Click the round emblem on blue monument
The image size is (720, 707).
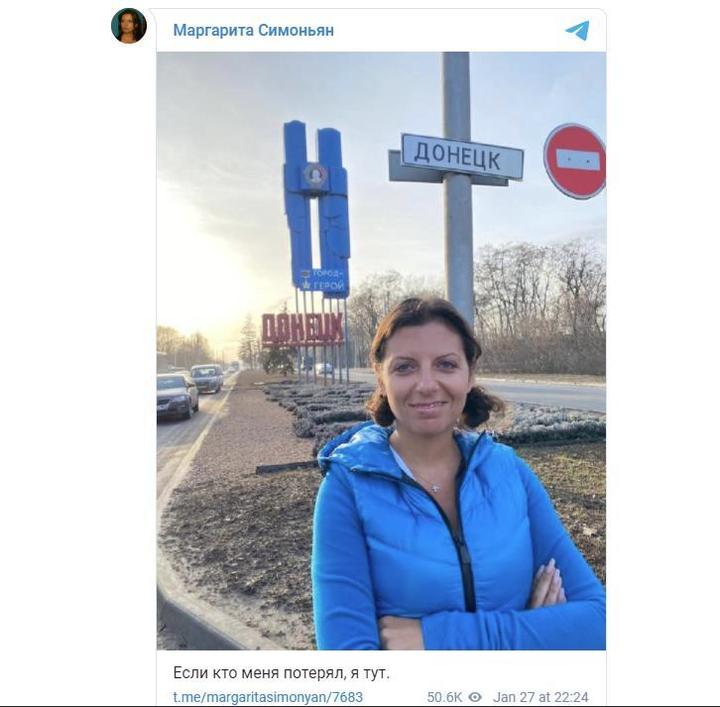[x=315, y=175]
